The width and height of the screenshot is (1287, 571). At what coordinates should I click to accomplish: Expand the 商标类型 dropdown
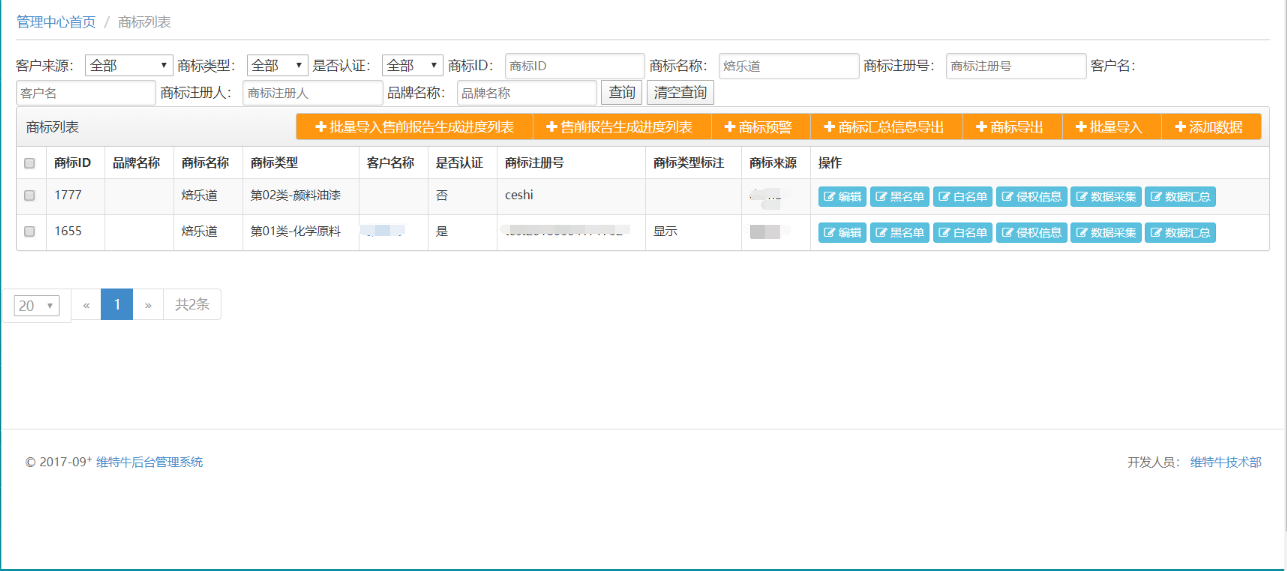(x=277, y=66)
